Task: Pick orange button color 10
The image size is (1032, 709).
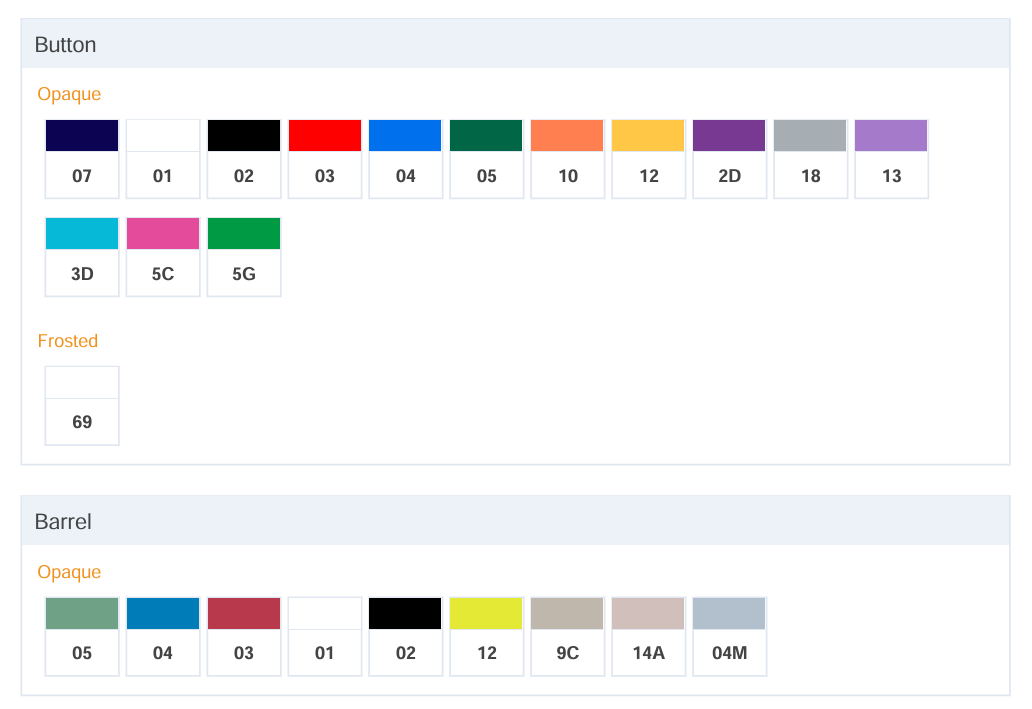Action: [568, 158]
